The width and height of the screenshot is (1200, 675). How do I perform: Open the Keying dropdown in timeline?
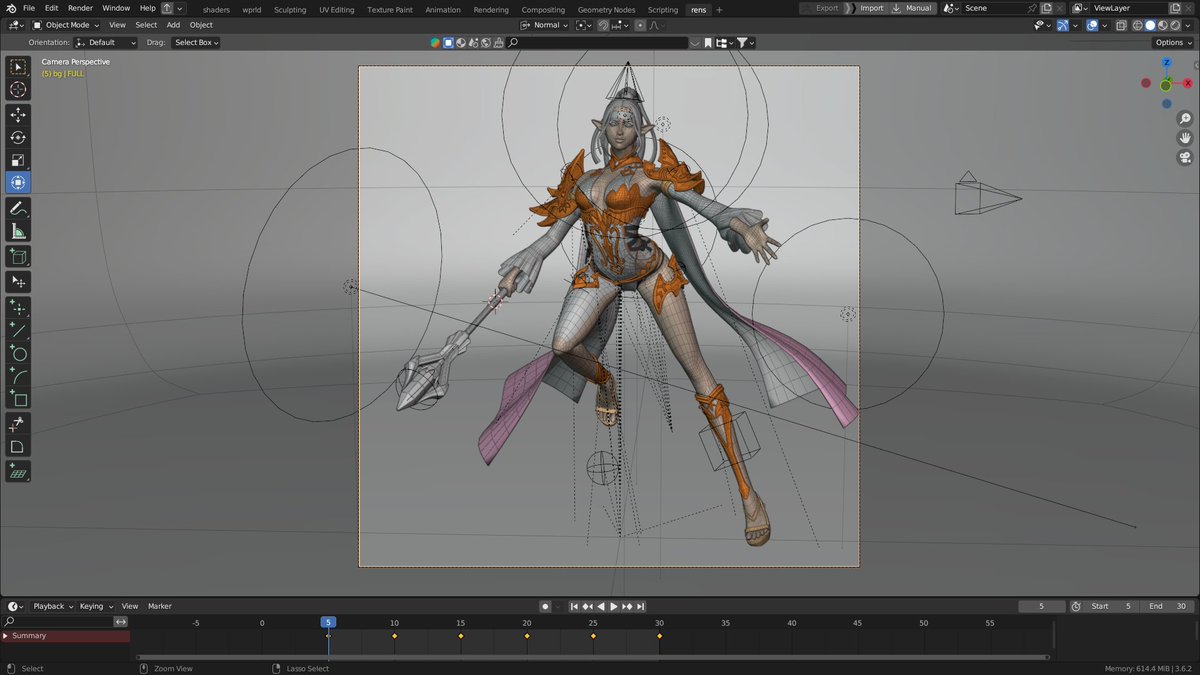[96, 606]
